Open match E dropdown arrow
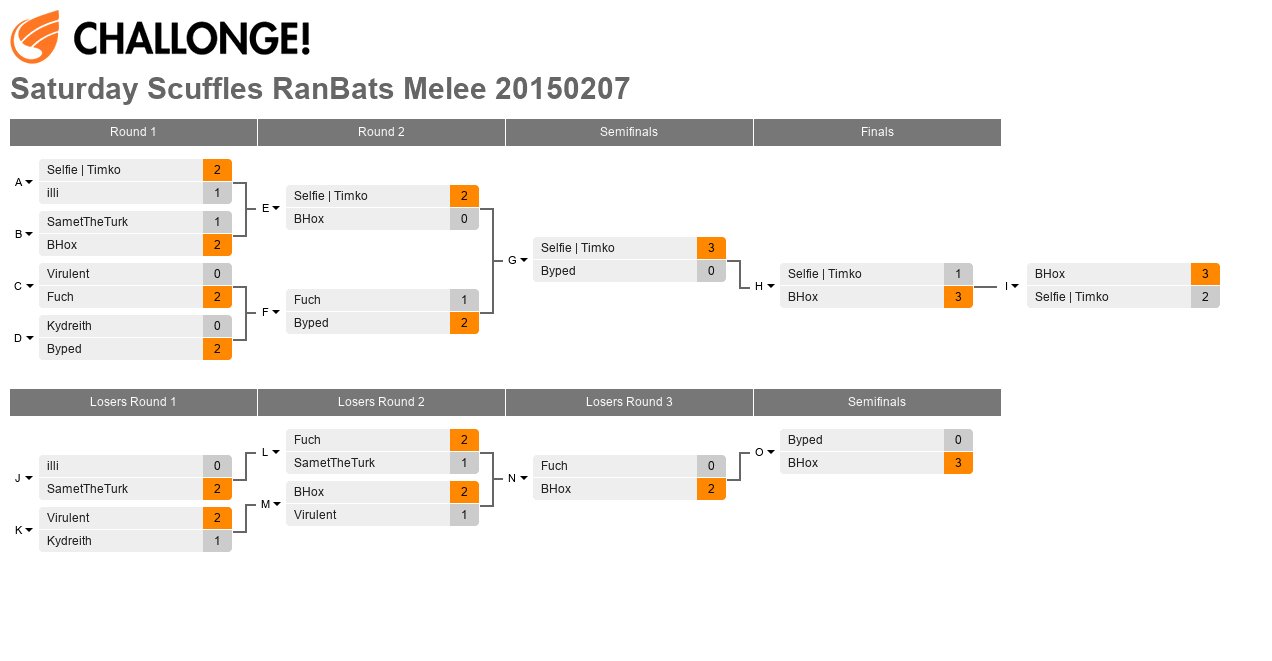 coord(276,208)
